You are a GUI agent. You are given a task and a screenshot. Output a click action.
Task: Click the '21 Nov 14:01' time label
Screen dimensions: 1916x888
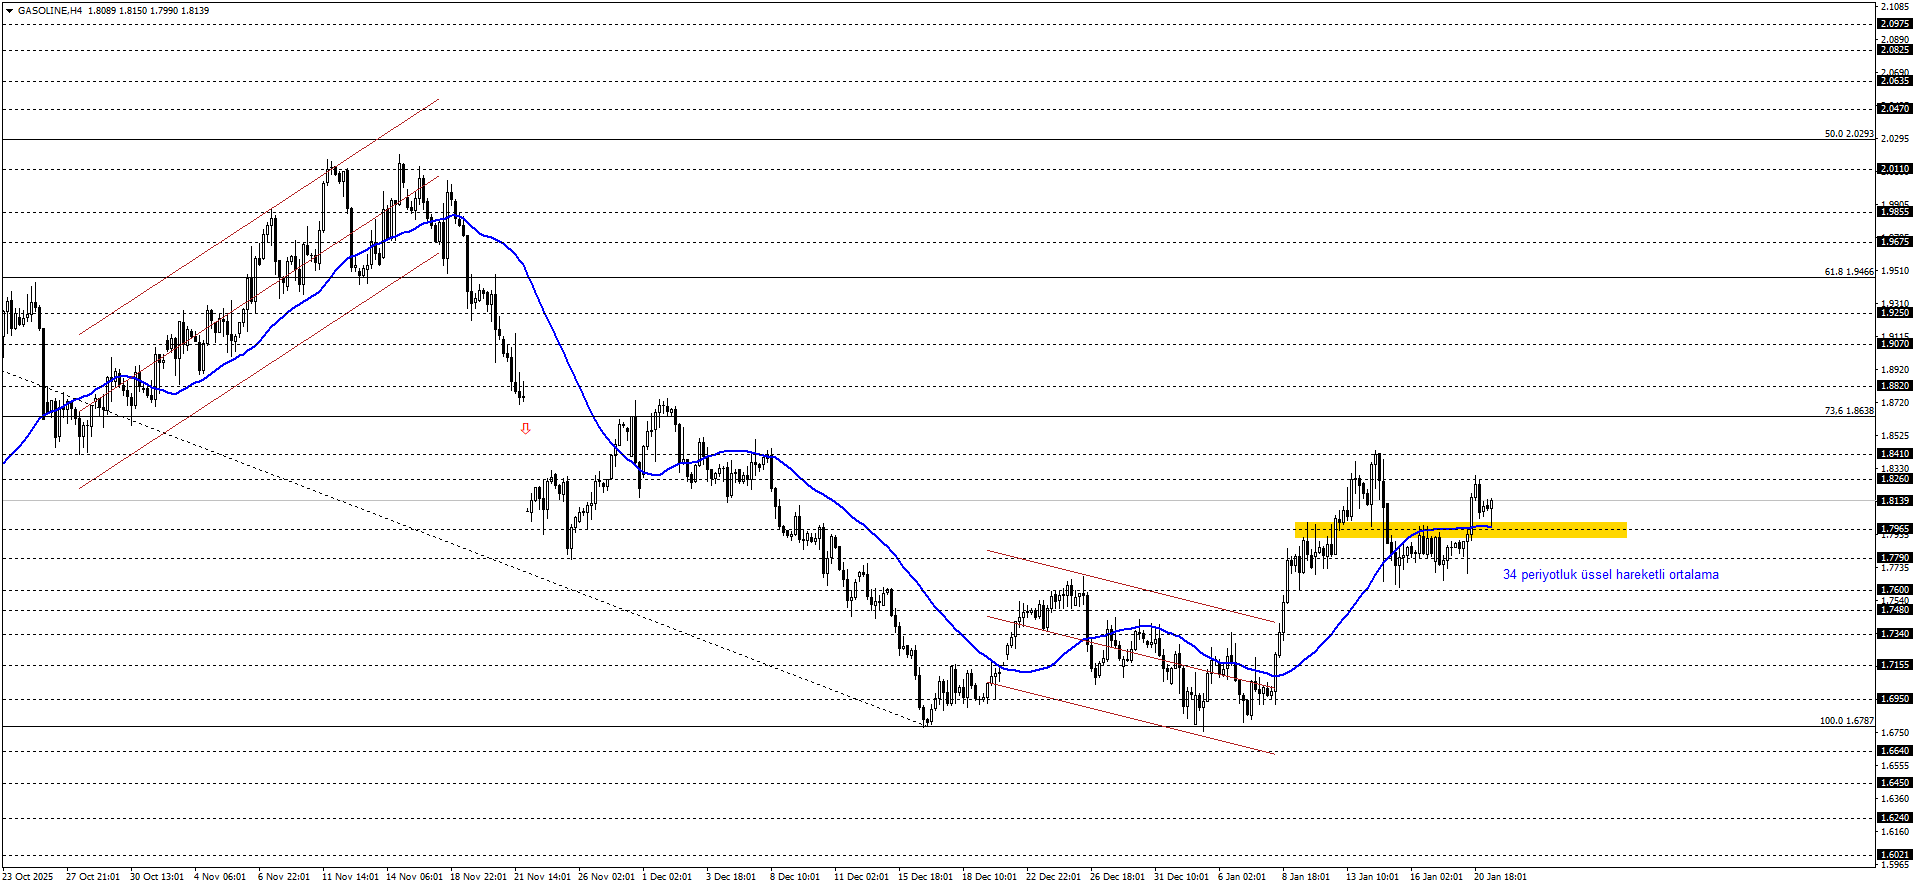[x=542, y=877]
